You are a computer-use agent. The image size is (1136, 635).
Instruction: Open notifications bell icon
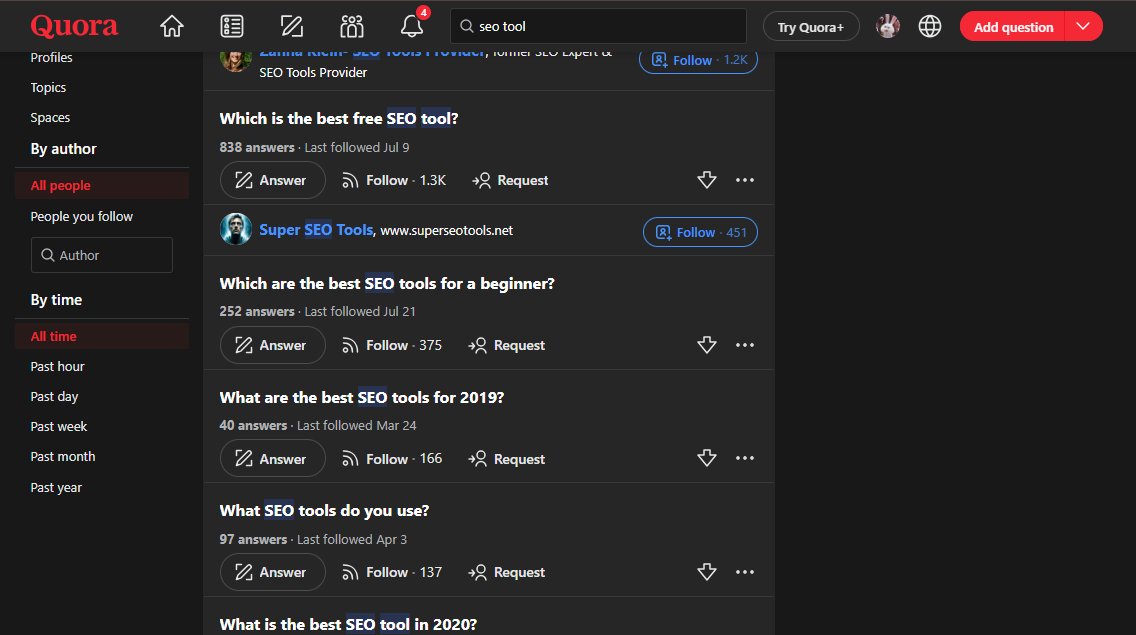[412, 26]
